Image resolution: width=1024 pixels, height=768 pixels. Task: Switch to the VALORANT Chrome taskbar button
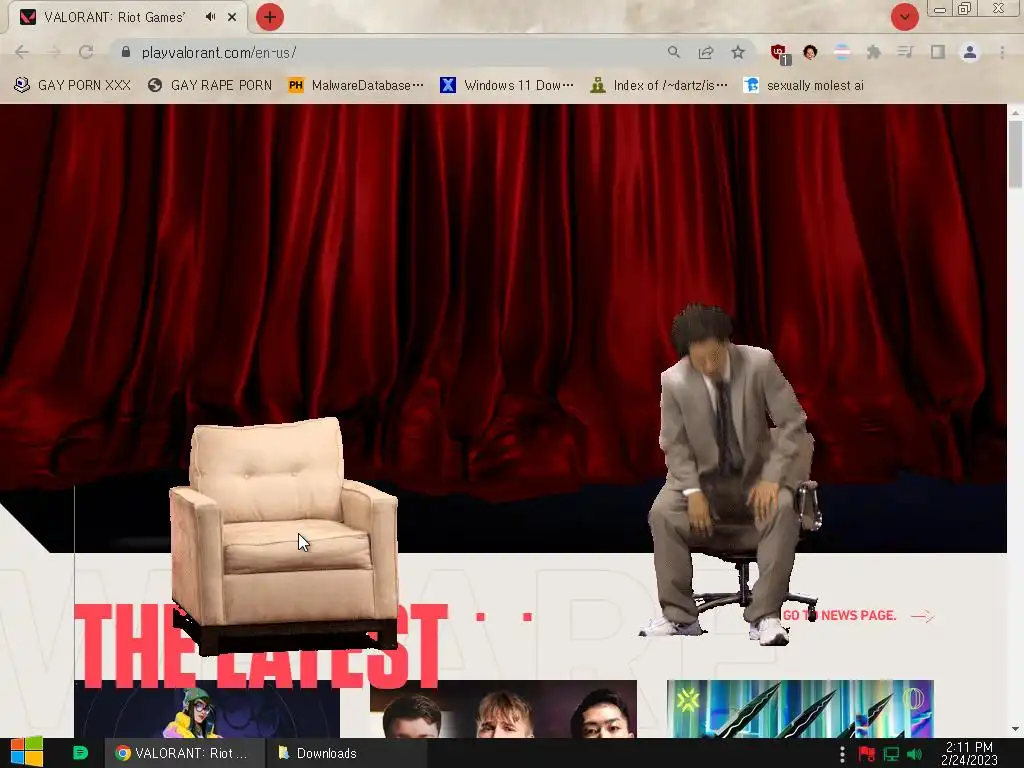click(185, 753)
